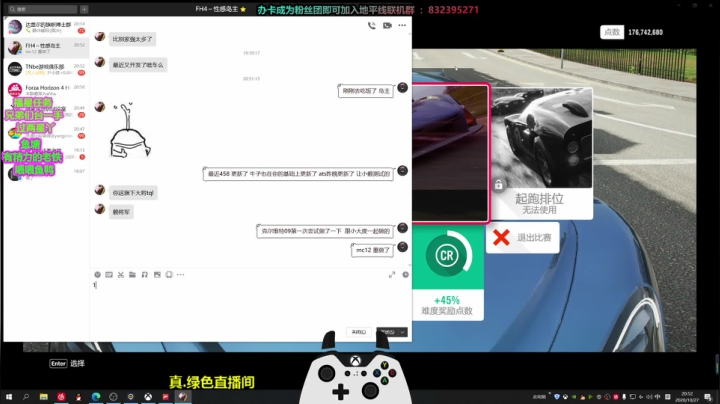Open the NetEase Music taskbar icon
The image size is (720, 404).
(61, 397)
